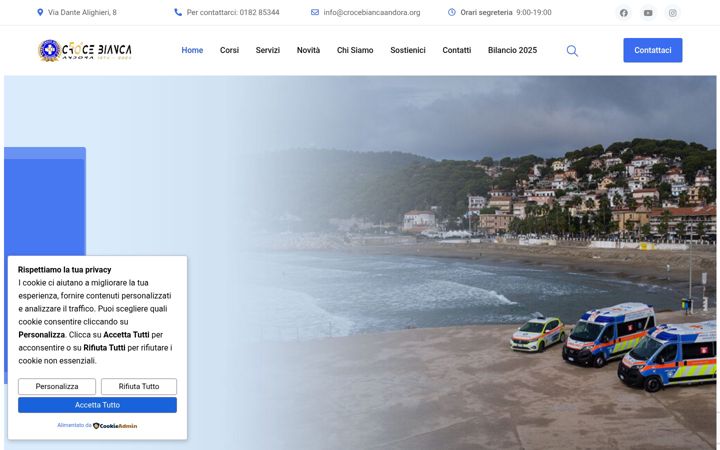Open the Chi Siamo menu item

tap(355, 50)
